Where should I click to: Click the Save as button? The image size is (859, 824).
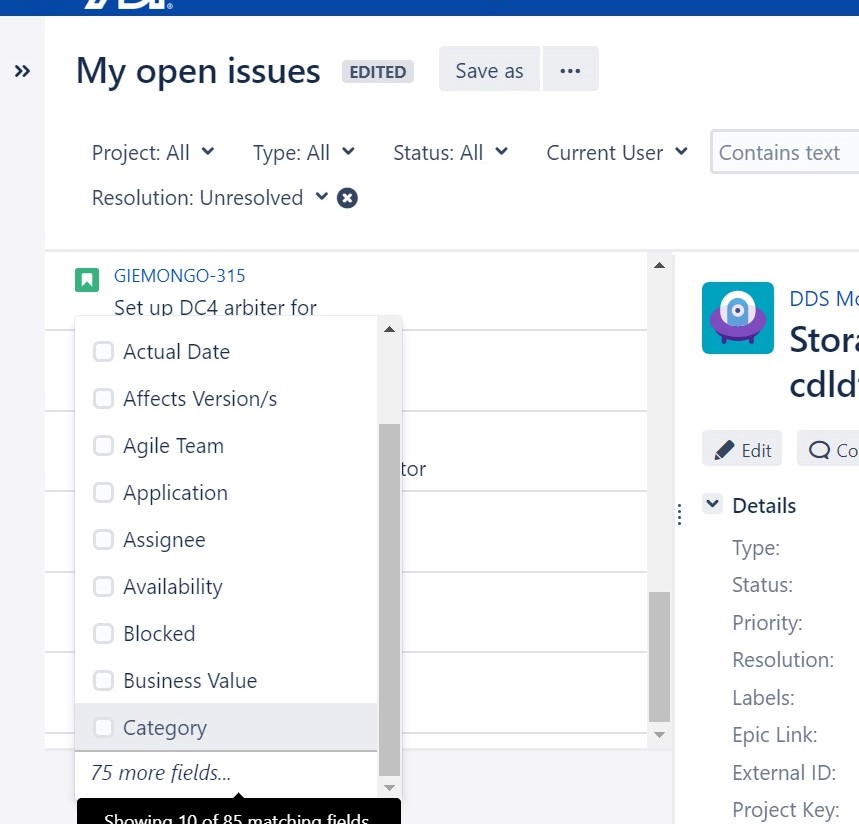[x=488, y=69]
